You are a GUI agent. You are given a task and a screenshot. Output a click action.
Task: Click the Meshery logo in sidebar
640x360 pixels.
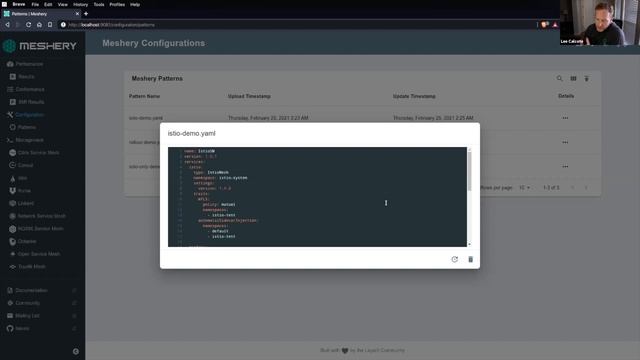click(40, 46)
